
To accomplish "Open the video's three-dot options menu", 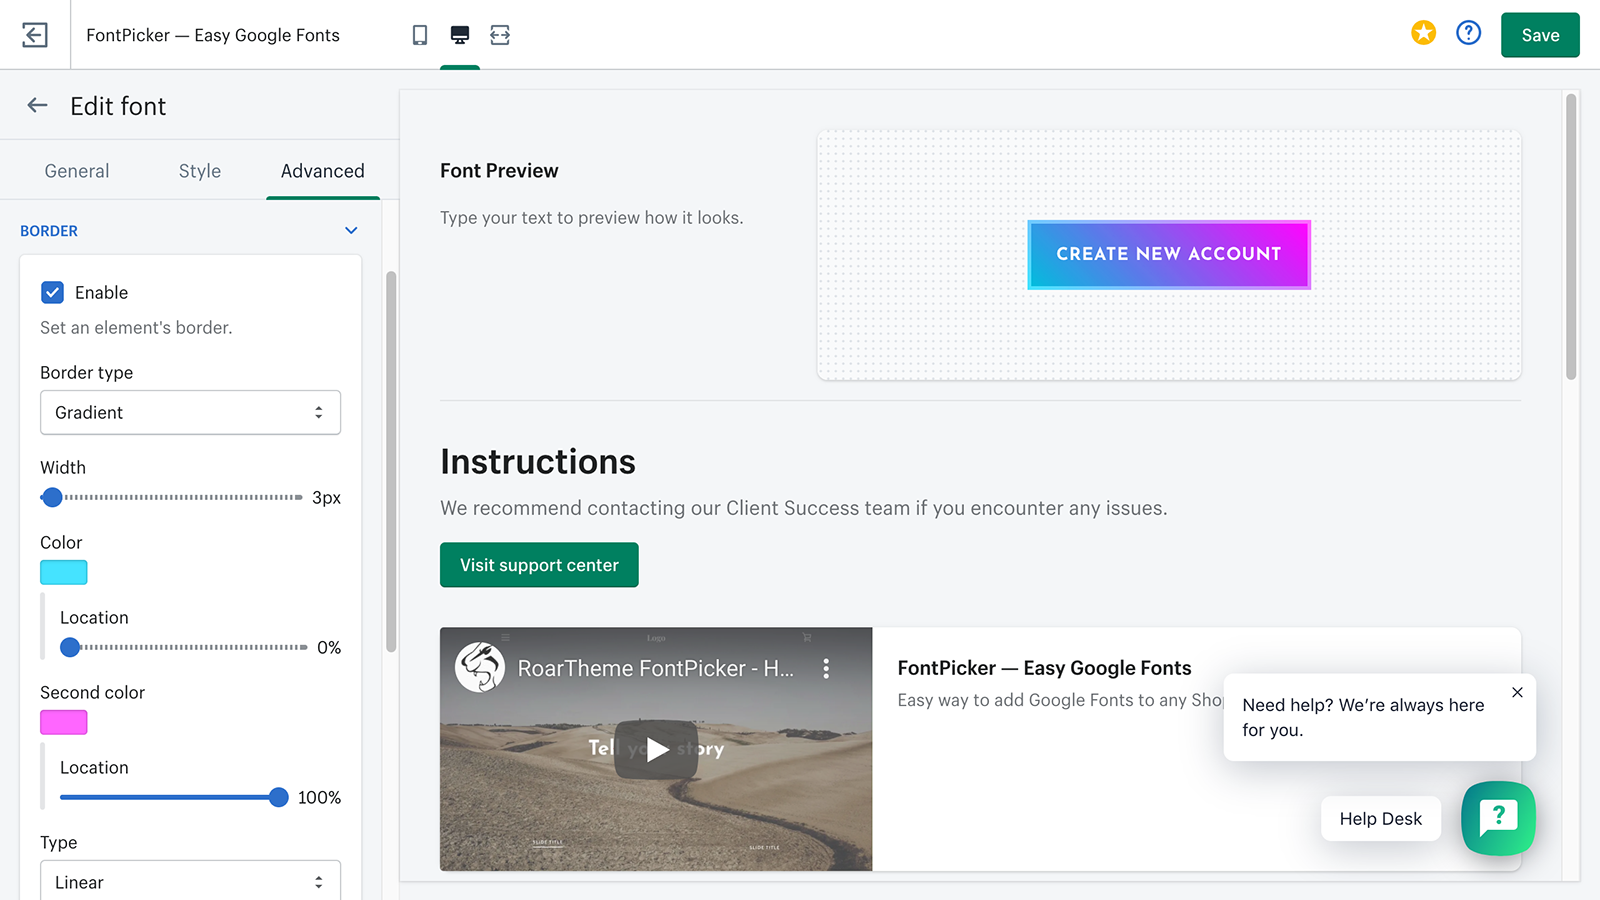I will tap(826, 668).
